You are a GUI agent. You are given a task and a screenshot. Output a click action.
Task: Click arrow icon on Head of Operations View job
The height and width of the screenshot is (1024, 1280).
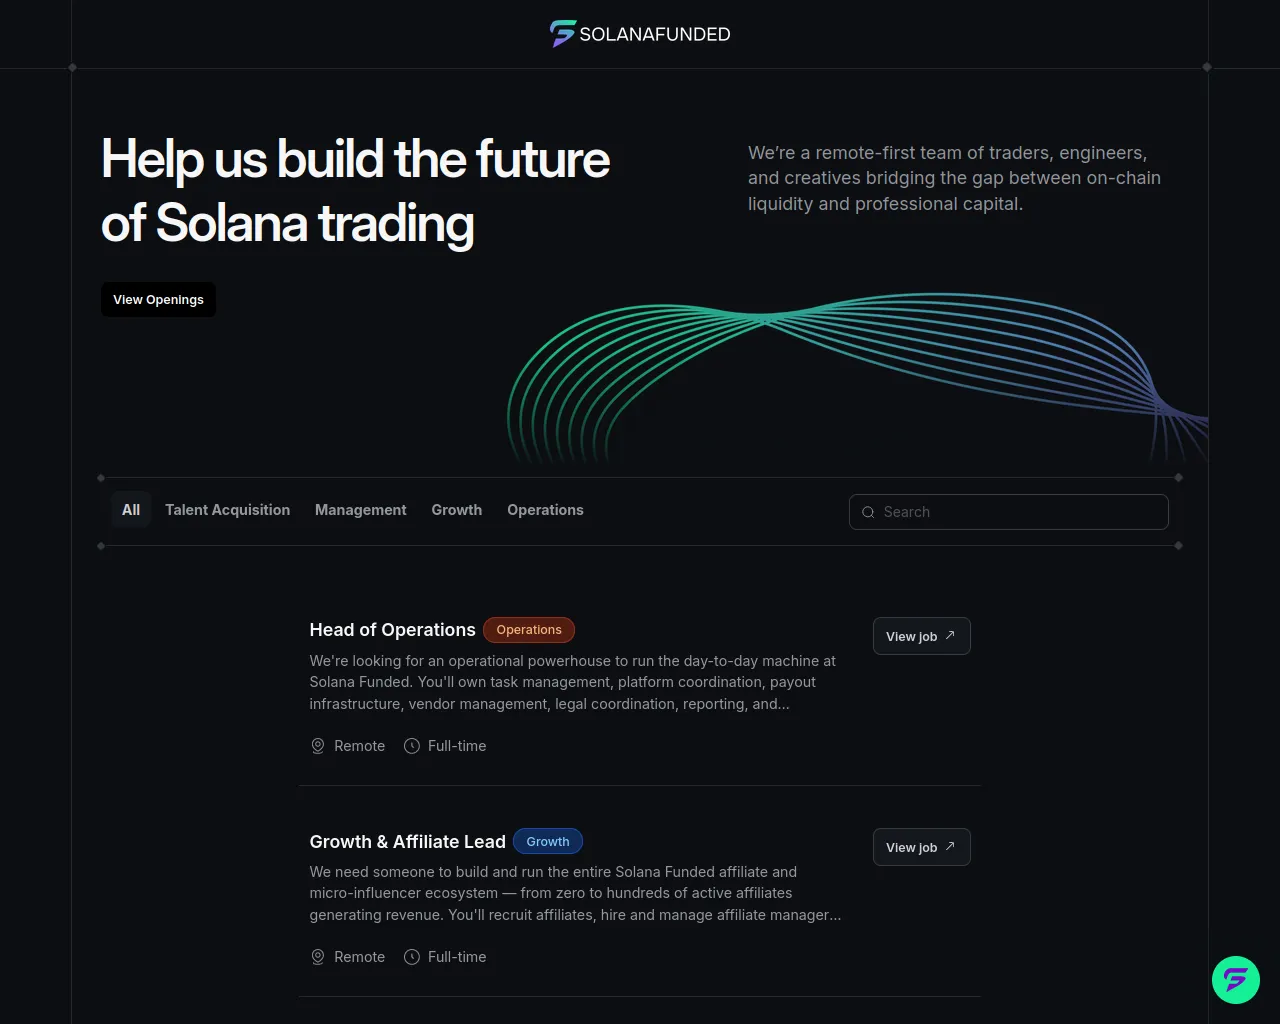[x=950, y=635]
